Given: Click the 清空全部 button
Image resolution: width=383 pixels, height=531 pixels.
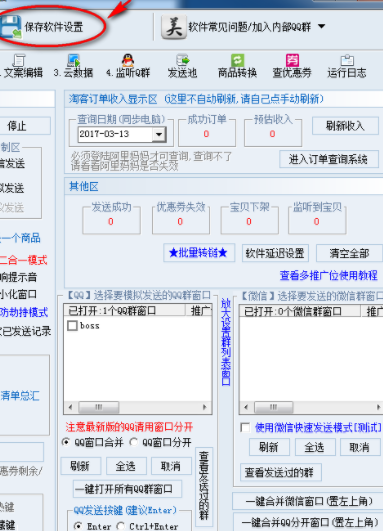Looking at the screenshot, I should [x=349, y=253].
